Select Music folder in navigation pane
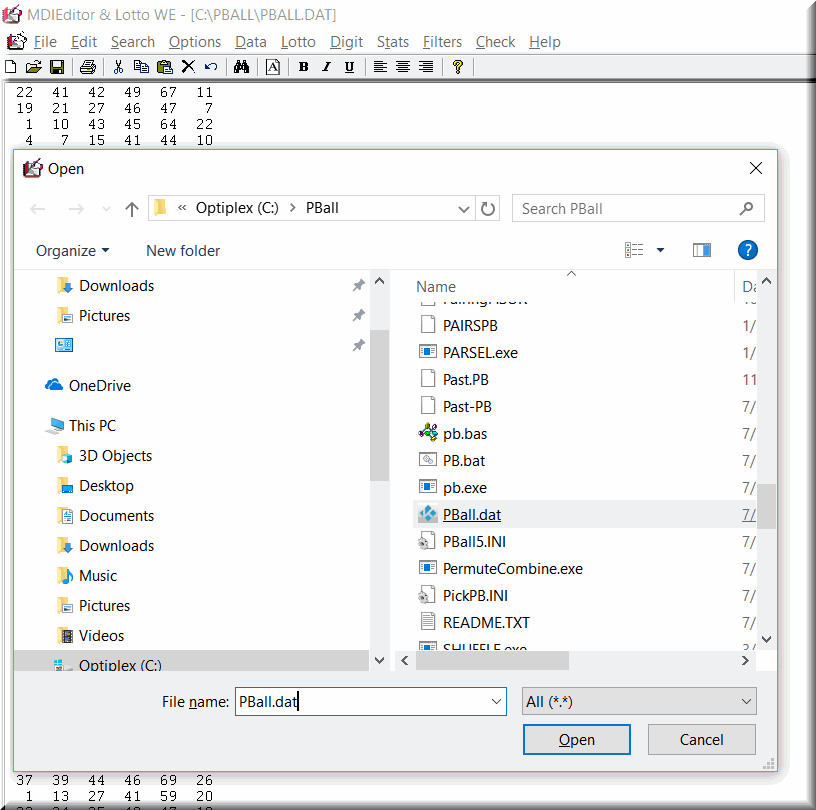This screenshot has height=810, width=816. (98, 576)
